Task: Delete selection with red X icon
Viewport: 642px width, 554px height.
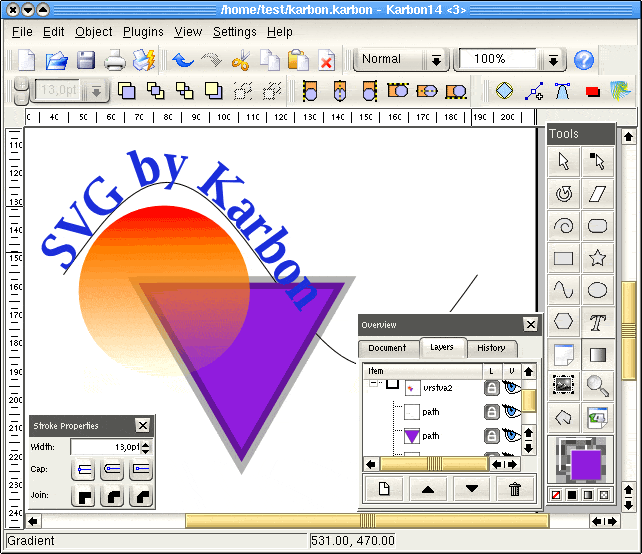Action: click(x=326, y=60)
